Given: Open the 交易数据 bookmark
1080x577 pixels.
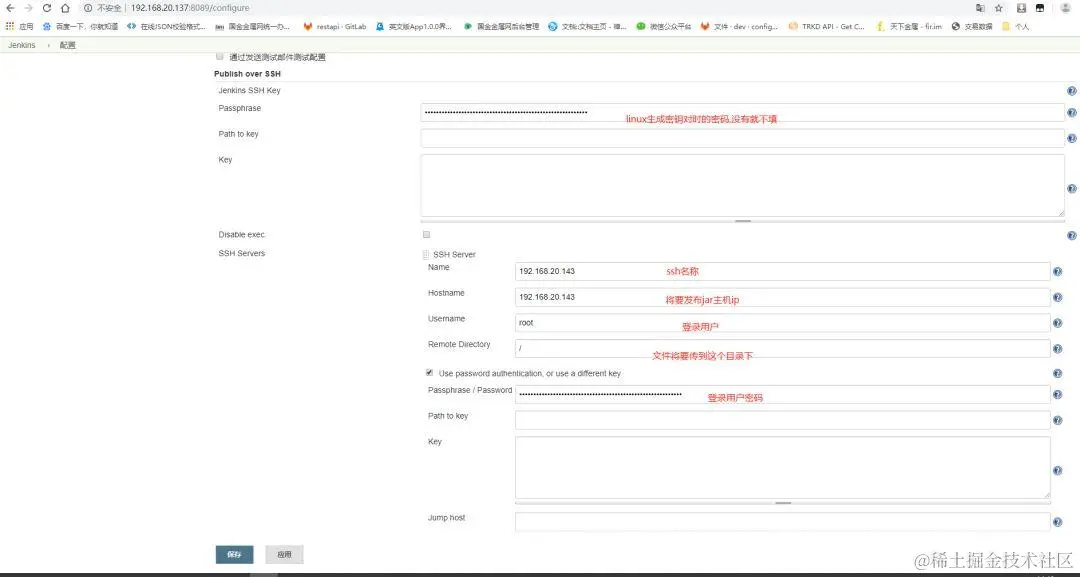Looking at the screenshot, I should click(x=973, y=27).
